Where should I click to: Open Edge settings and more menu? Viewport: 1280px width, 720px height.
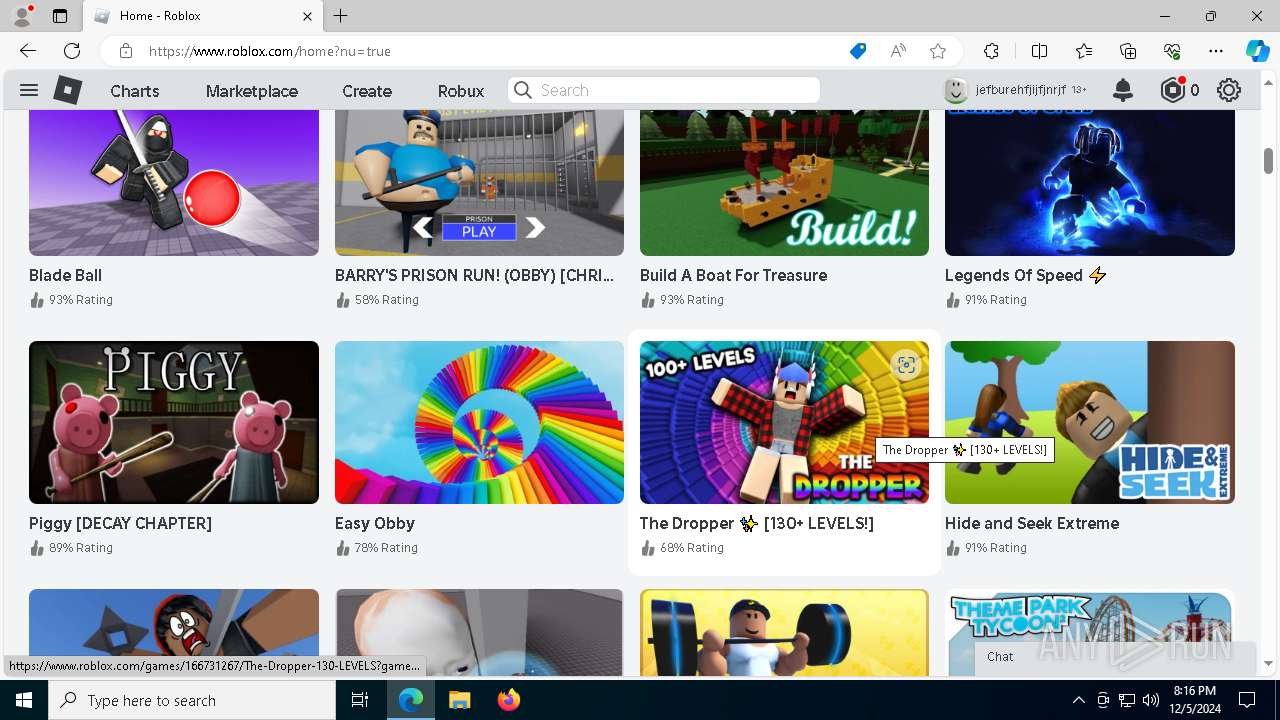click(1216, 51)
